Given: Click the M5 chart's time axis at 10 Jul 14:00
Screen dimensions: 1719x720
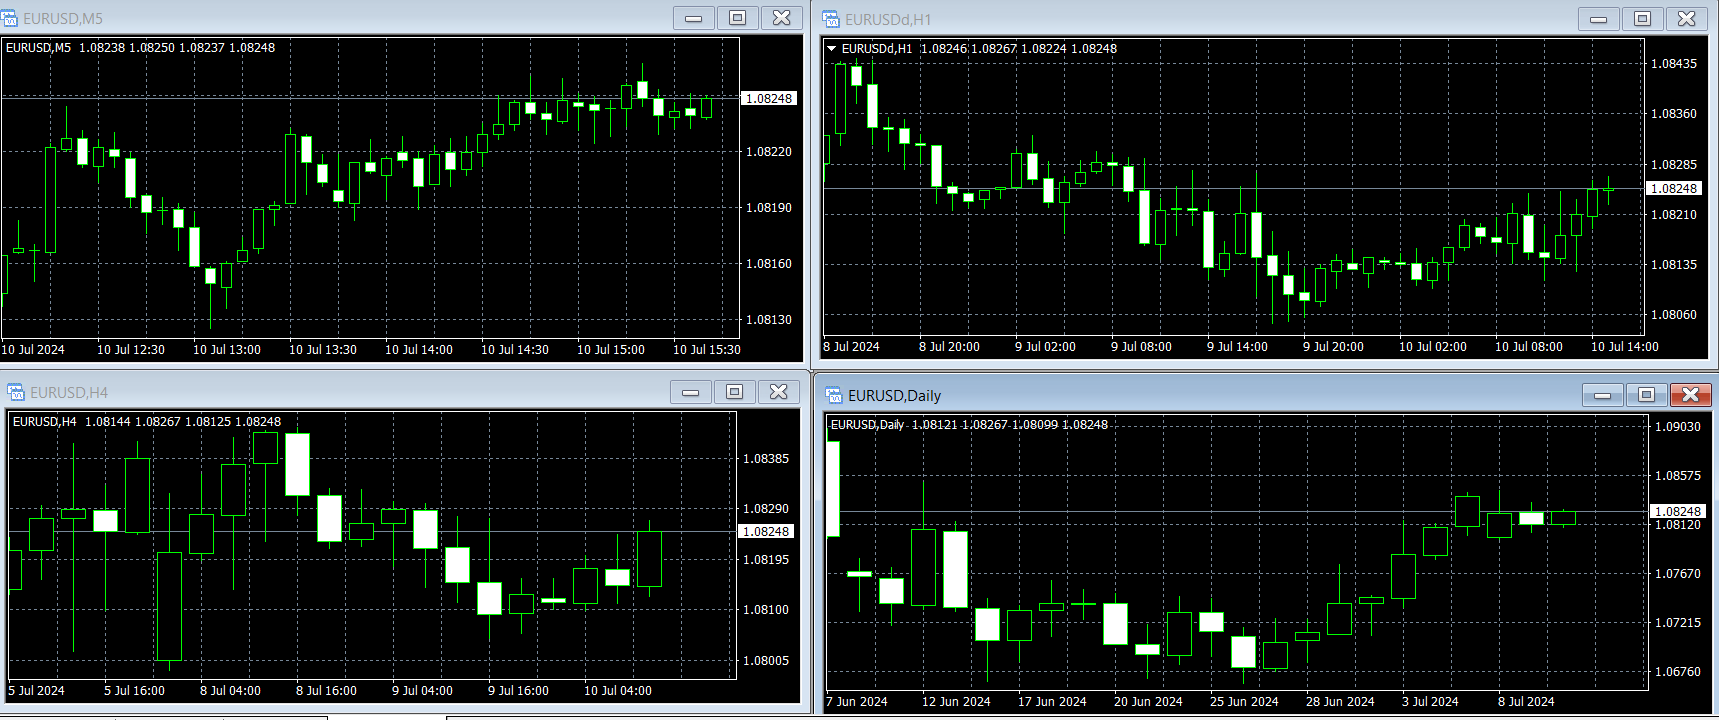Looking at the screenshot, I should (419, 350).
